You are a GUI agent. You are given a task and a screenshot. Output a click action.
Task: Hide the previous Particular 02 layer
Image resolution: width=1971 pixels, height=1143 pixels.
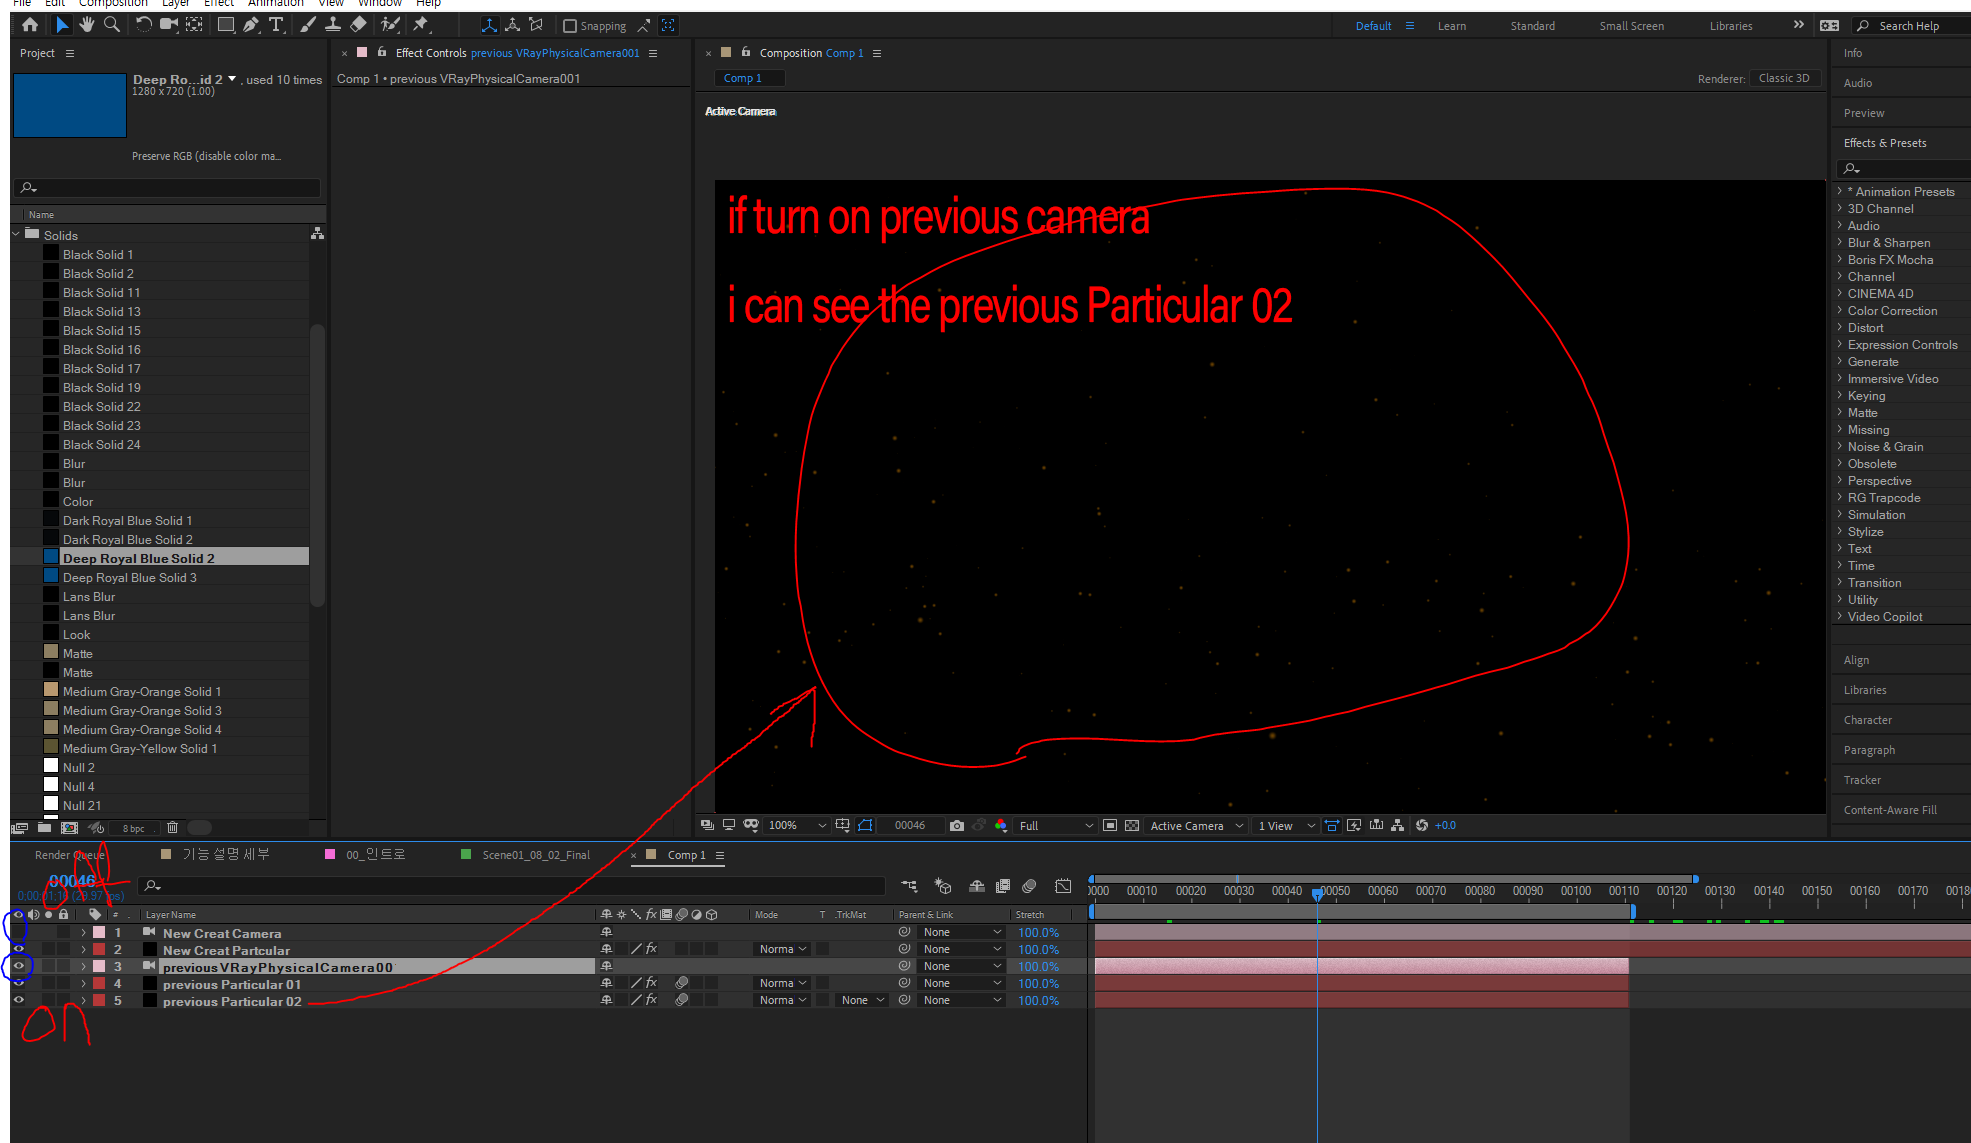click(x=18, y=1000)
